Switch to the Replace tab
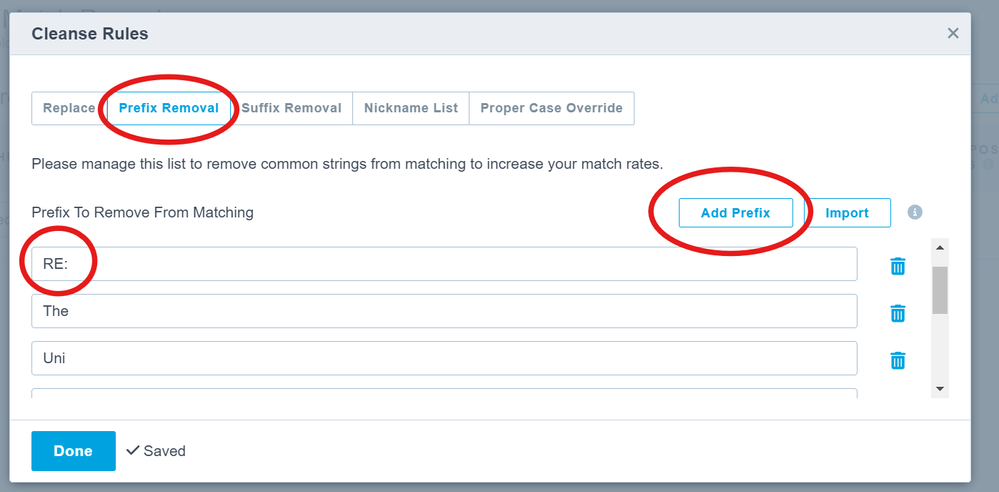This screenshot has height=492, width=999. pyautogui.click(x=69, y=108)
